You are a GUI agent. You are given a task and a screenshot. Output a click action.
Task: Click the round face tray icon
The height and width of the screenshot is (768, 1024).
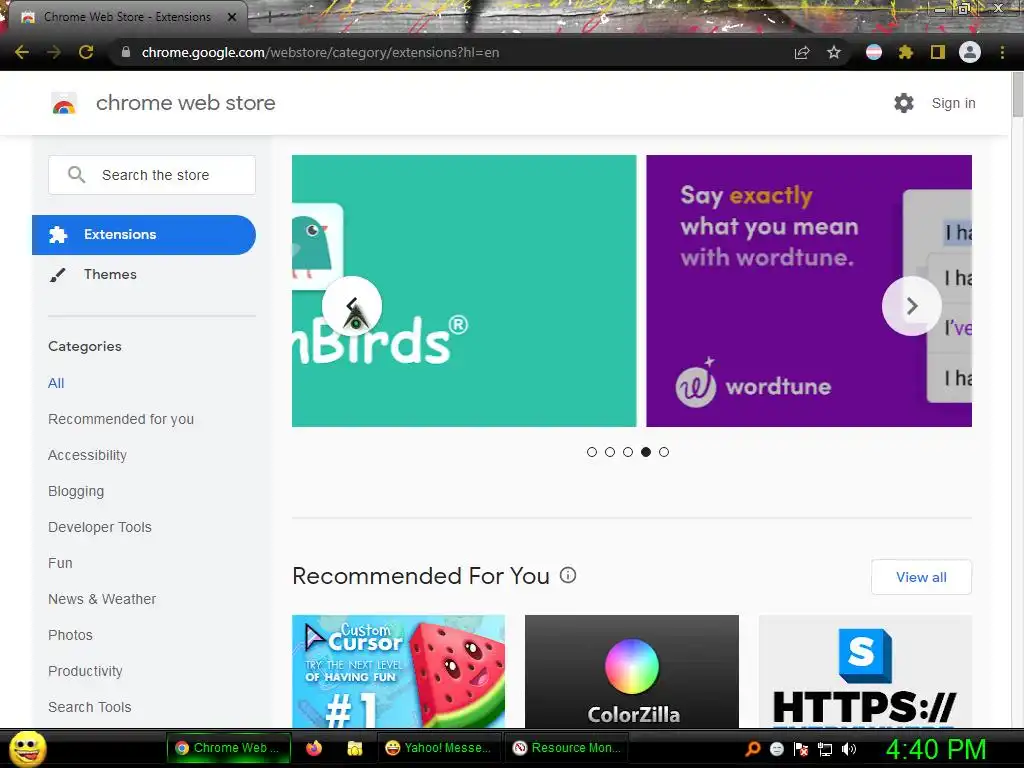776,749
